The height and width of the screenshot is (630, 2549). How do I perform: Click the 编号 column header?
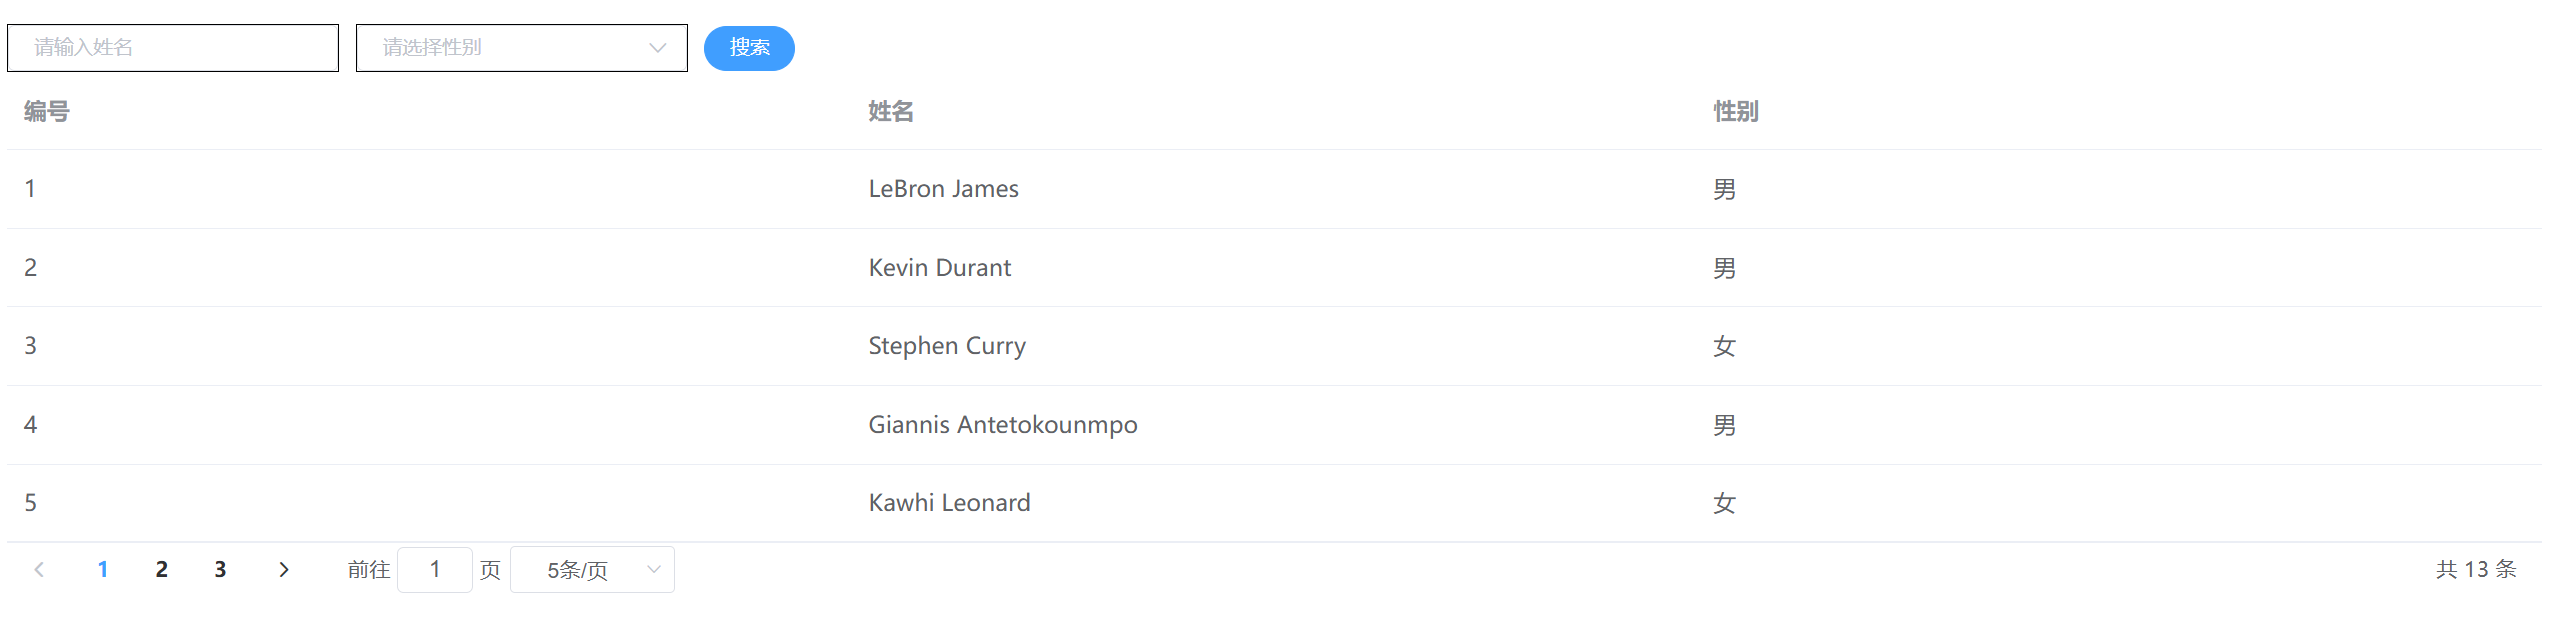[x=47, y=111]
